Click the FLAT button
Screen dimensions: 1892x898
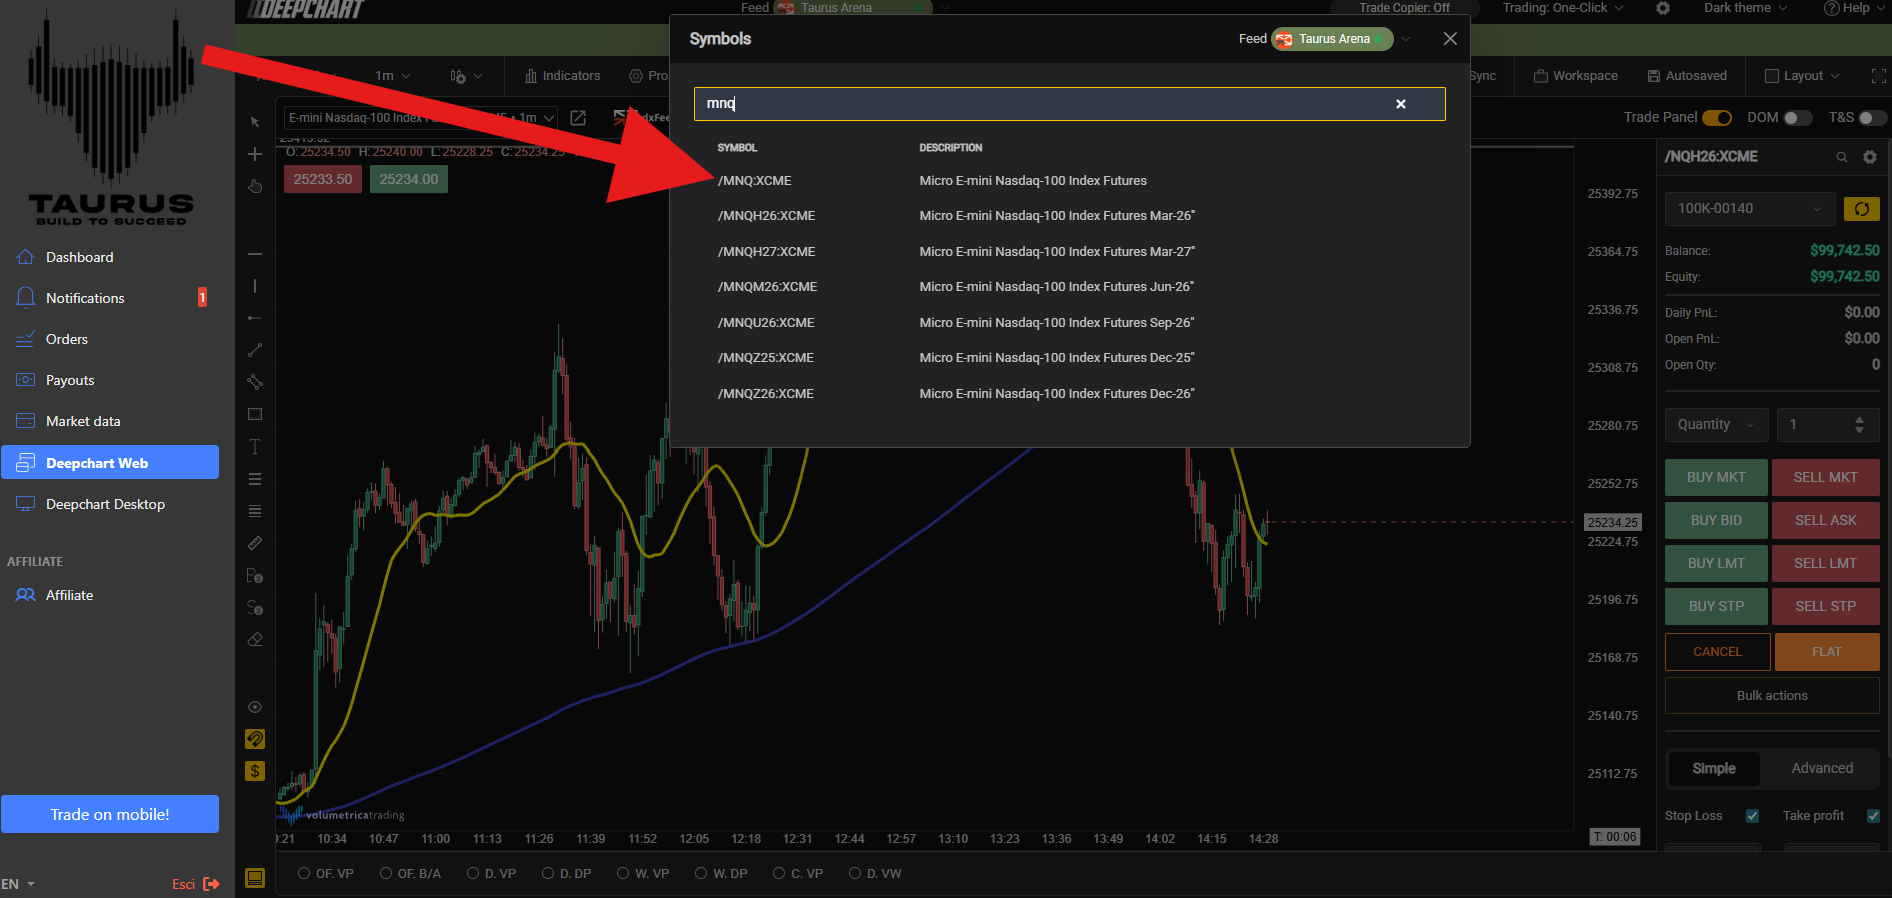1827,652
